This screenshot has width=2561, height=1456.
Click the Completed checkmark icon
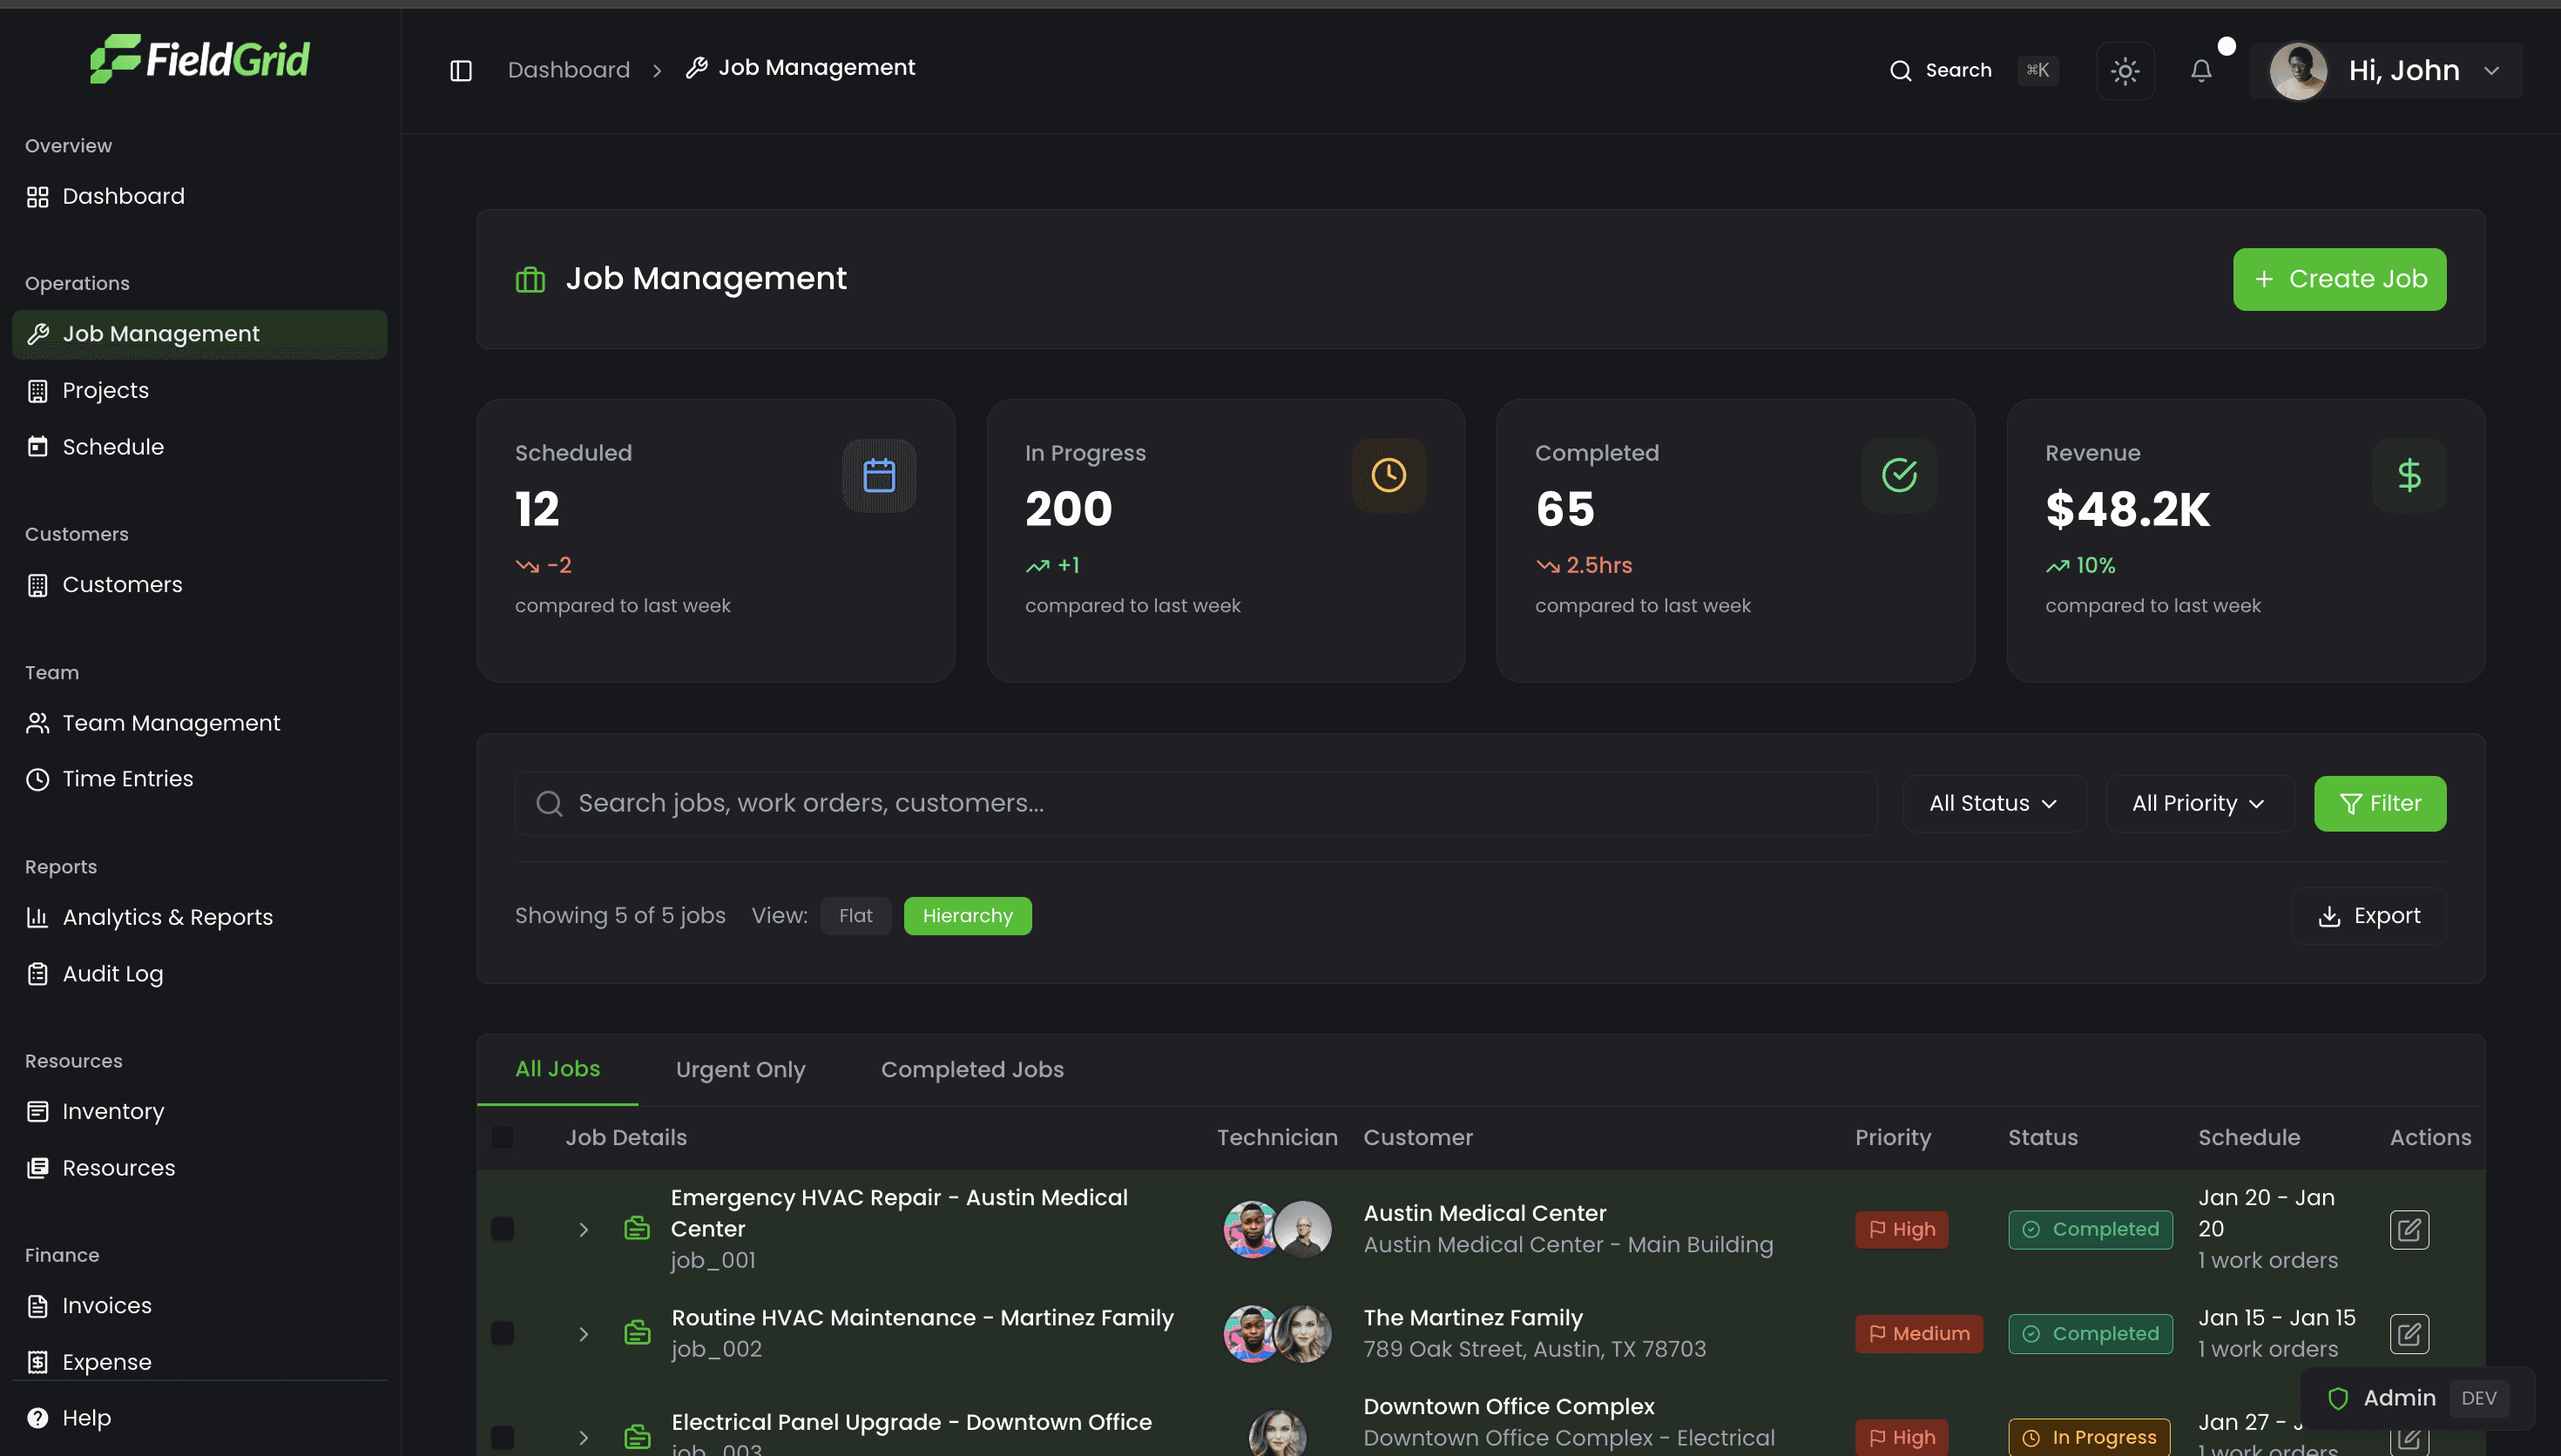click(x=1899, y=476)
